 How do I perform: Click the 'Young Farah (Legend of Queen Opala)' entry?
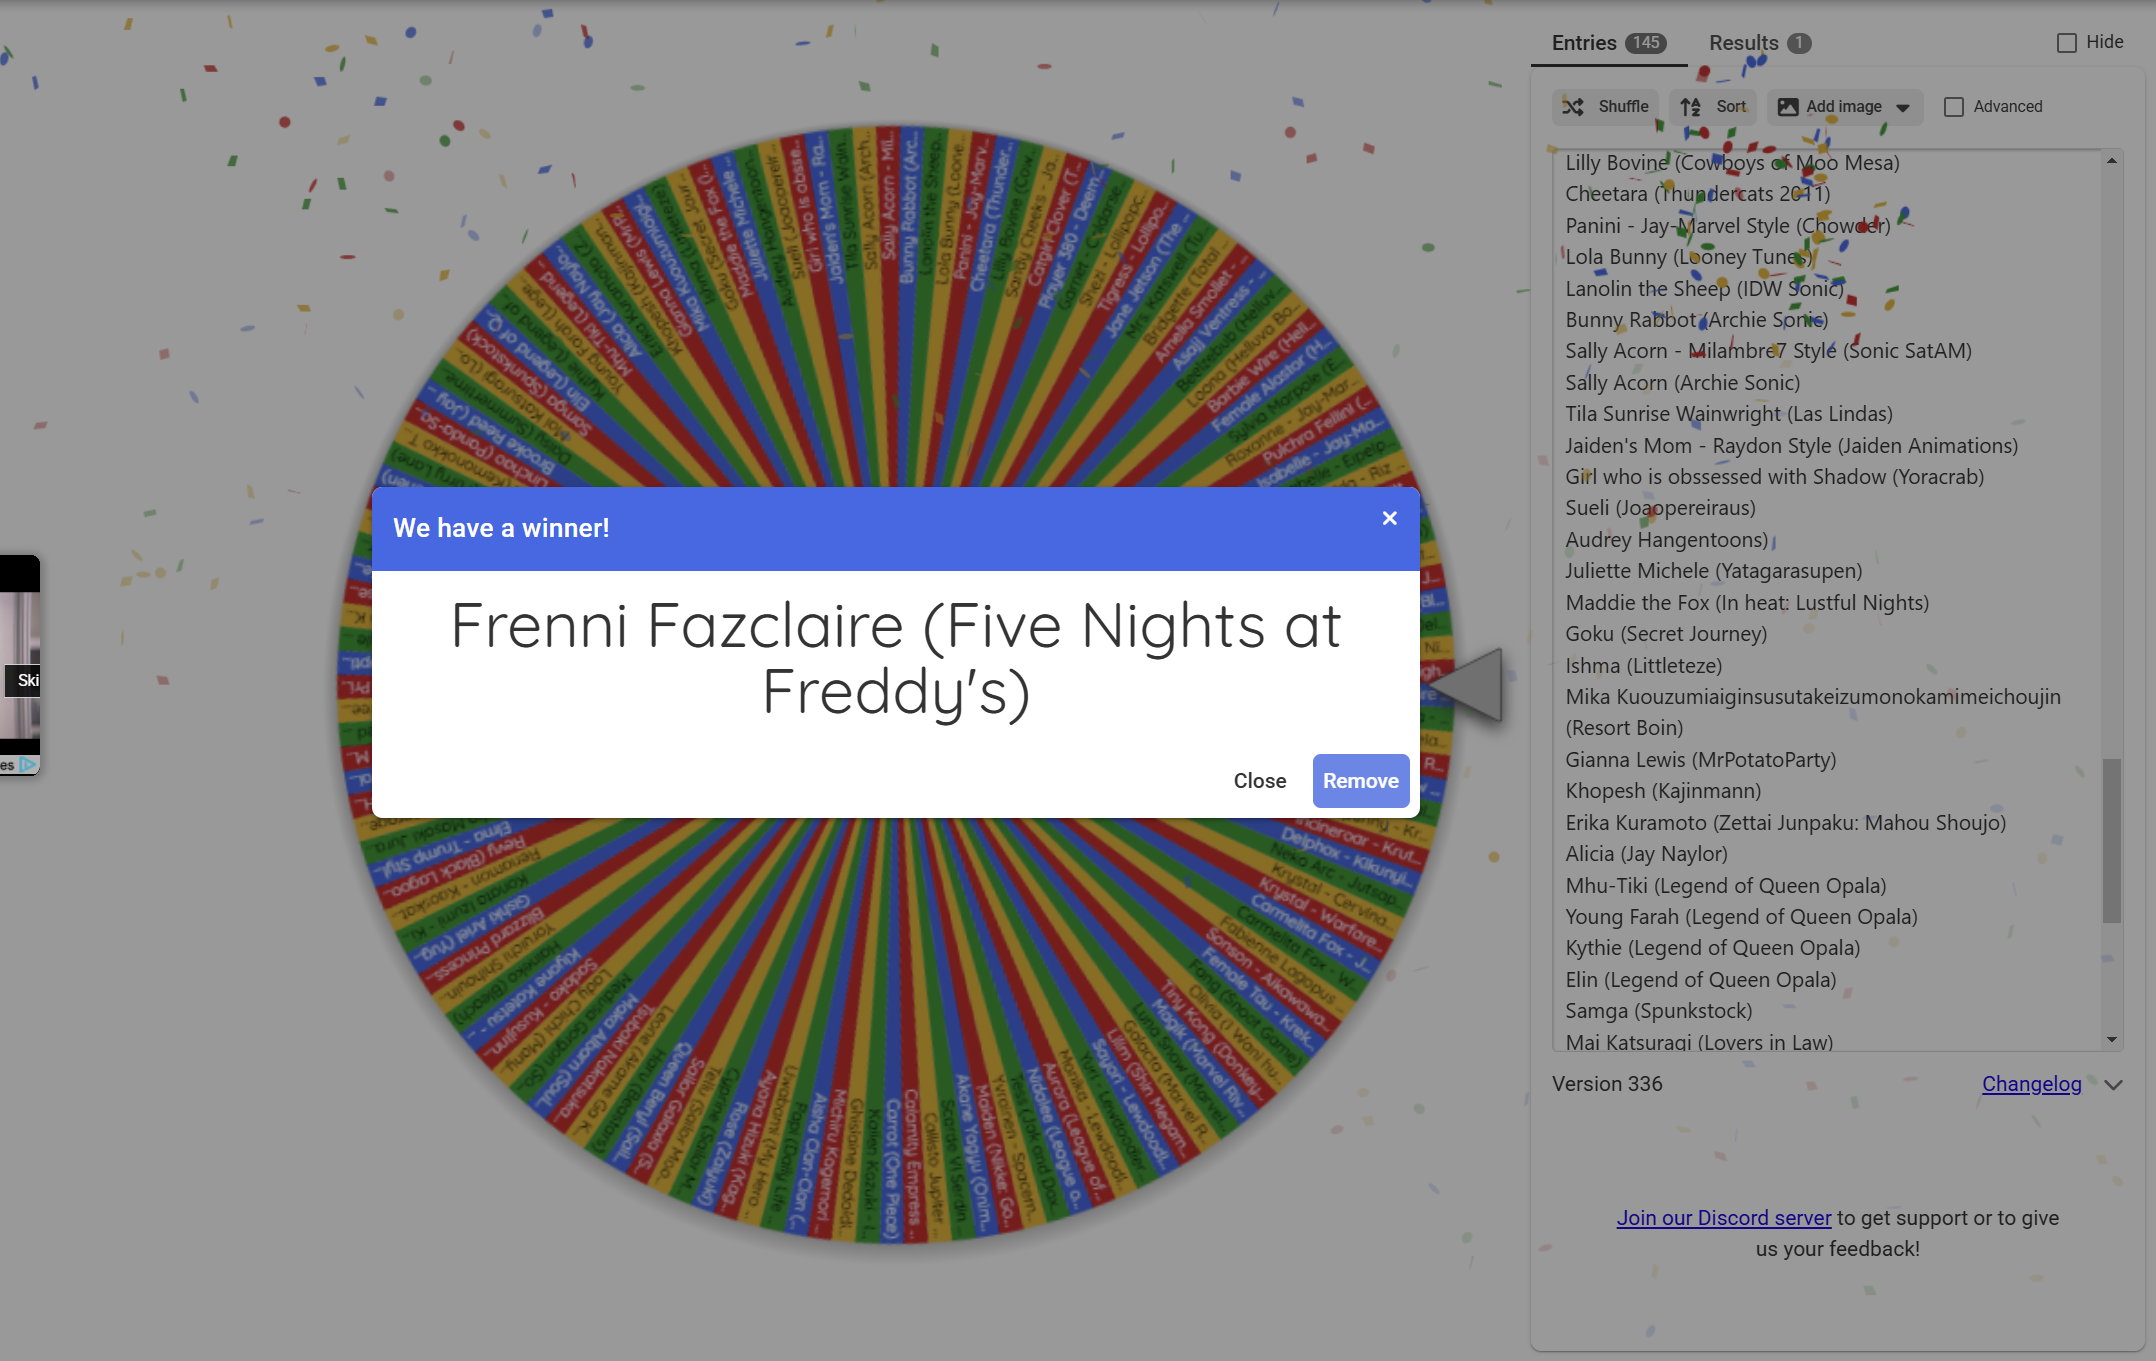tap(1742, 917)
